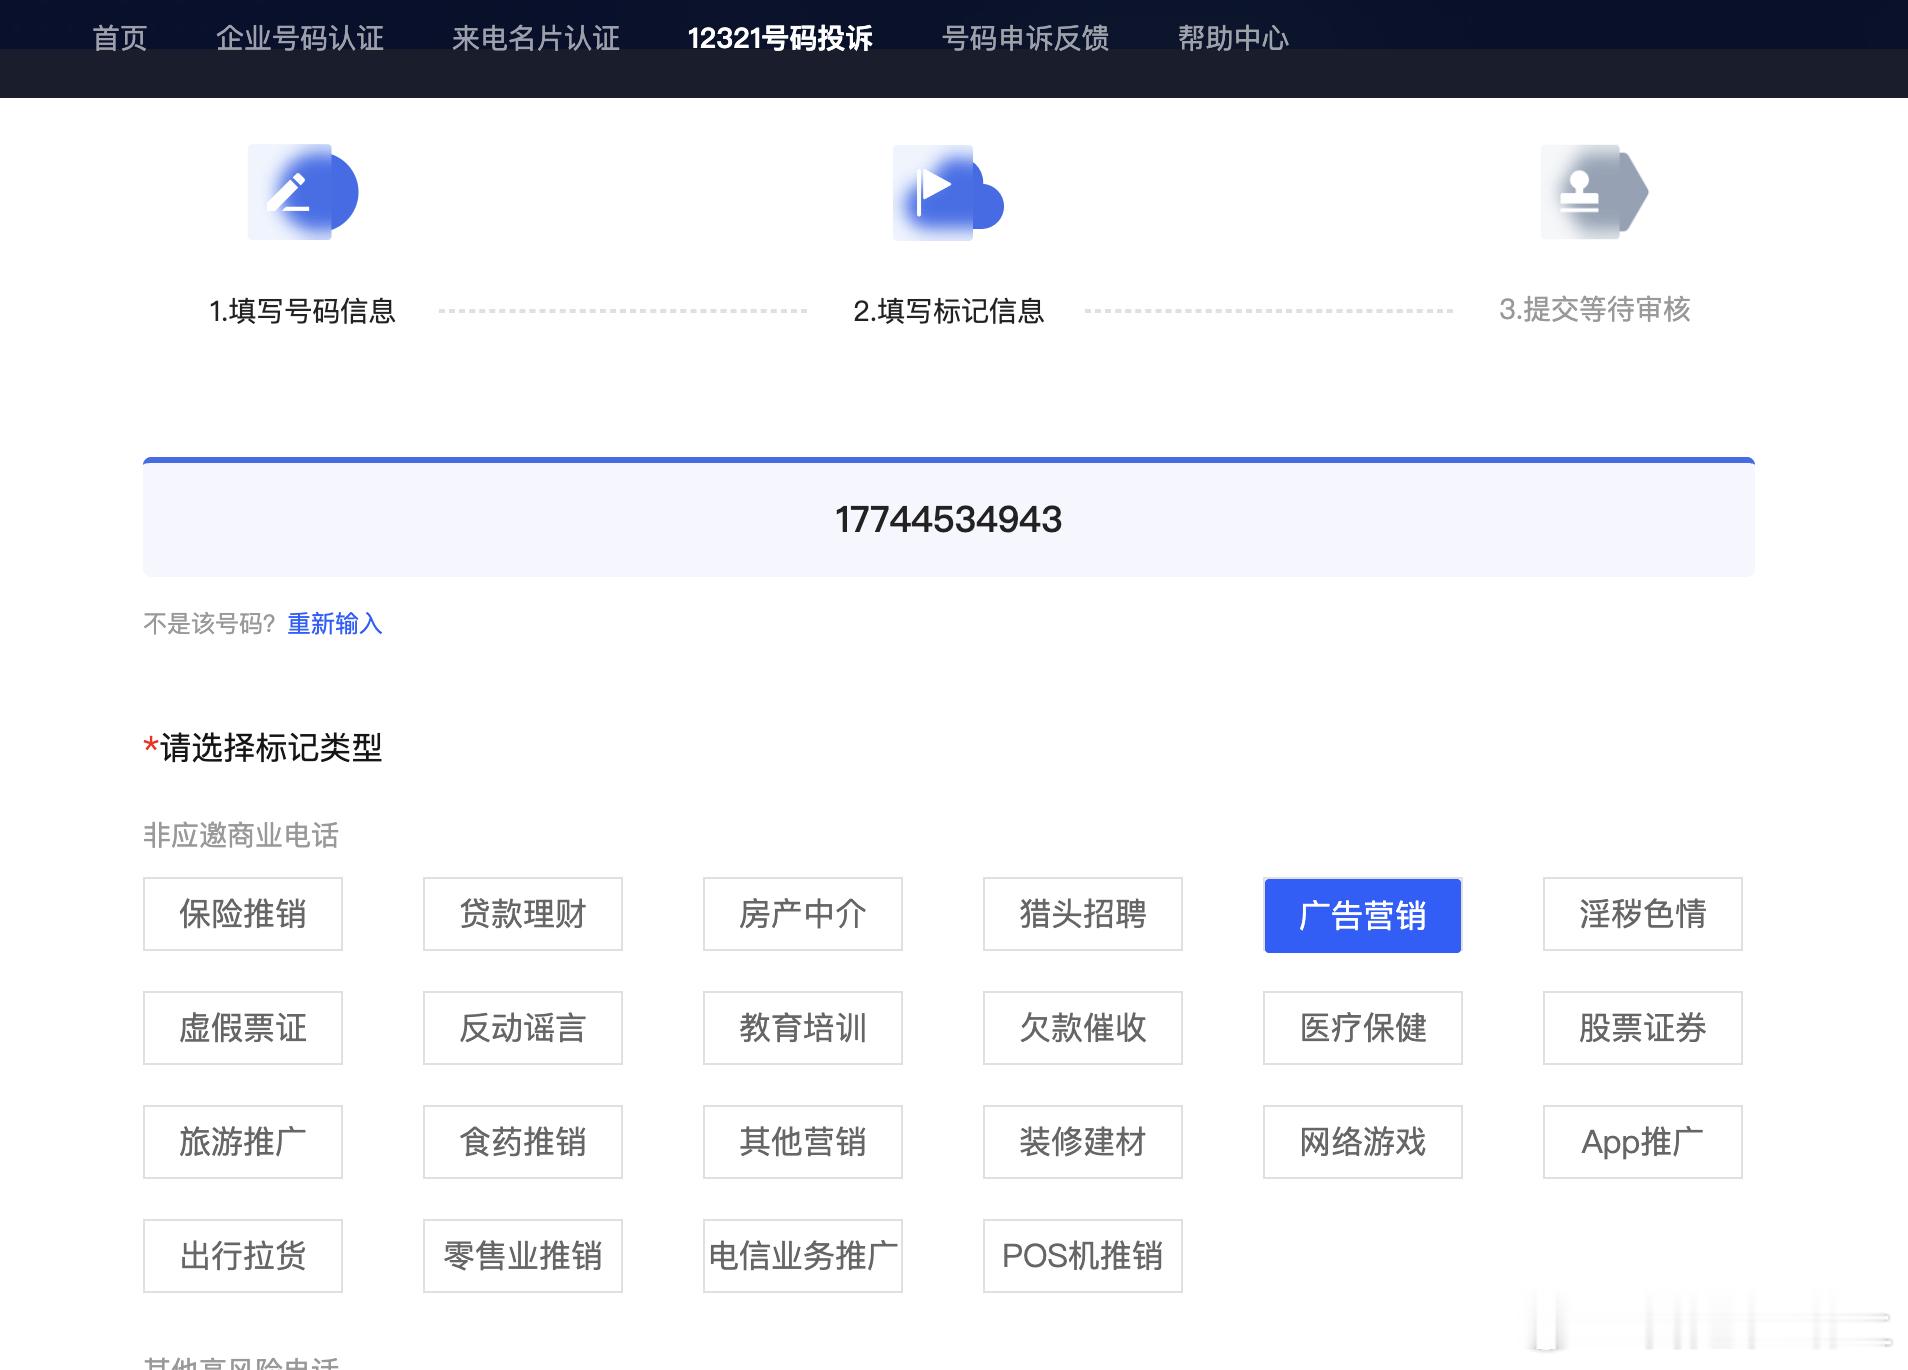Choose the 装修建材 option
1908x1370 pixels.
coord(1083,1142)
